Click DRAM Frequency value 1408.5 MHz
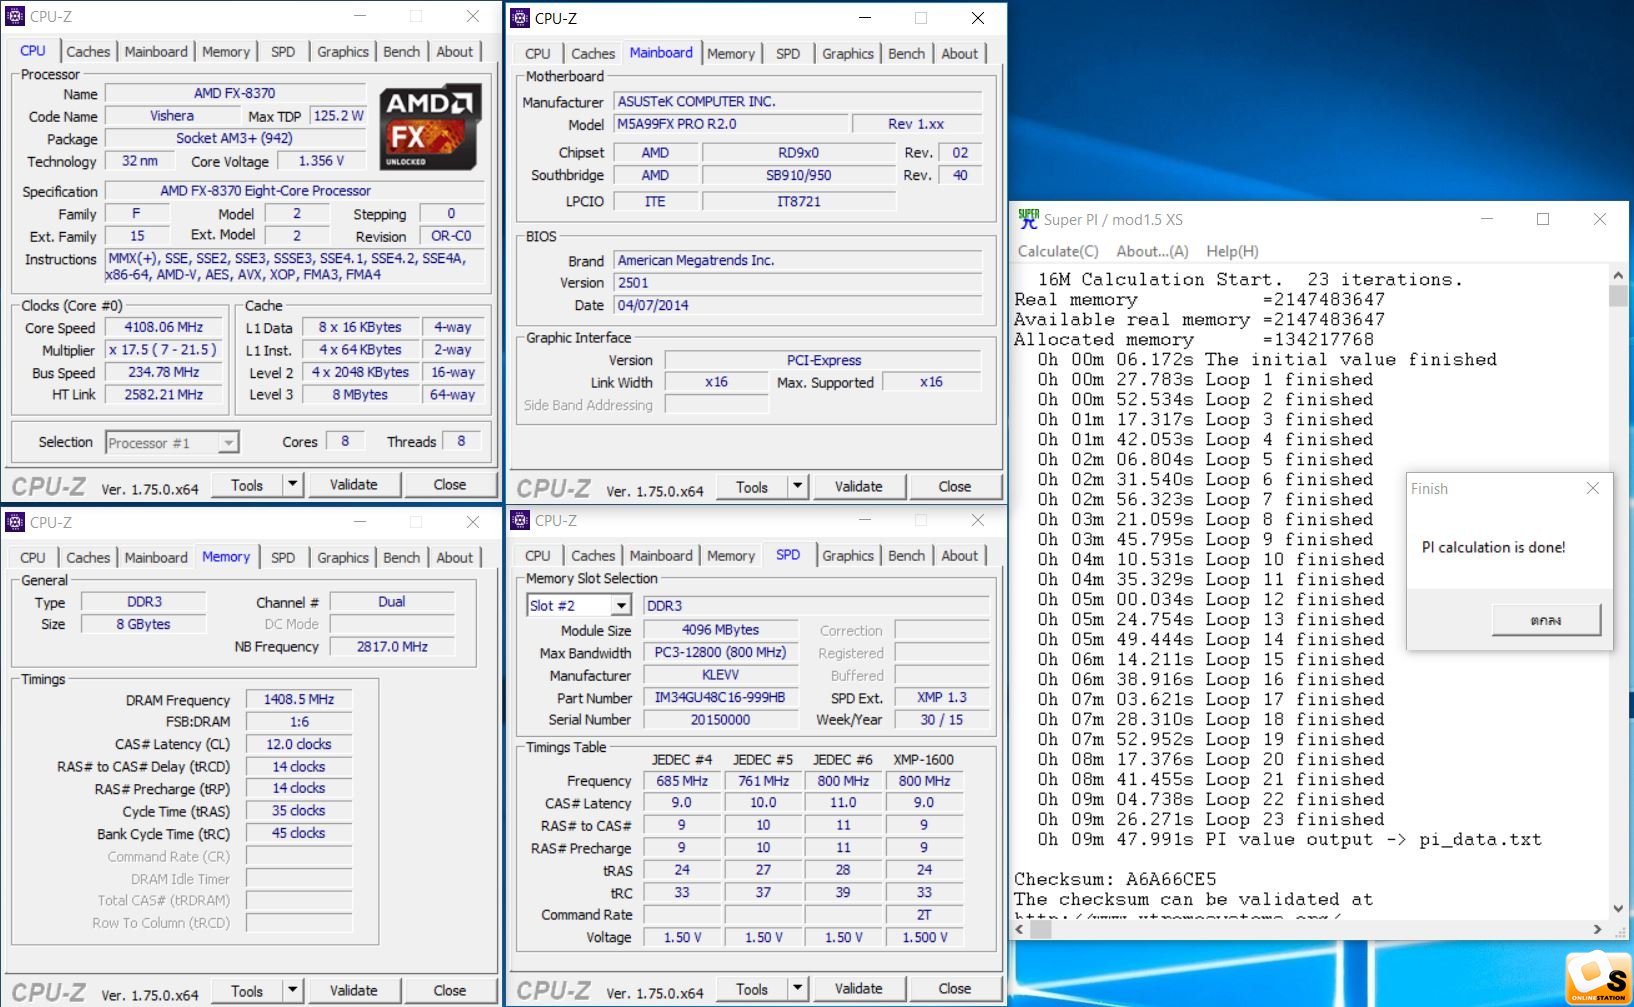The height and width of the screenshot is (1007, 1634). tap(299, 700)
